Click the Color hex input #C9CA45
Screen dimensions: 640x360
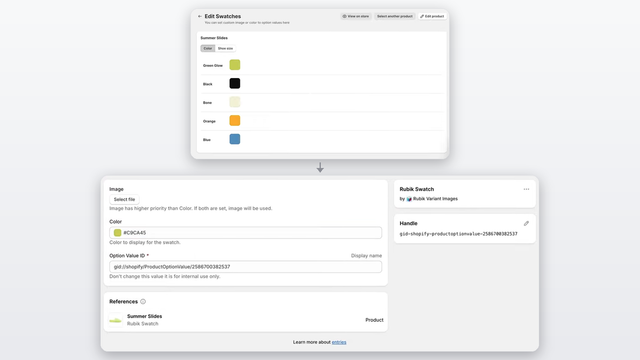[245, 233]
